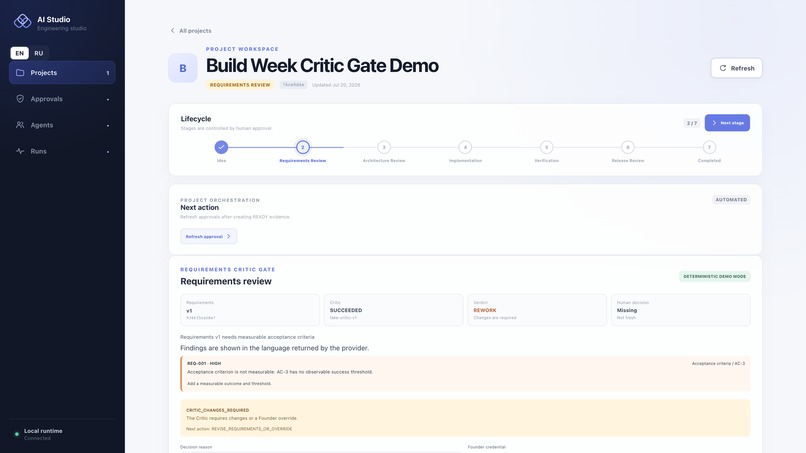The width and height of the screenshot is (806, 453).
Task: Advance to the Next stage
Action: (x=727, y=123)
